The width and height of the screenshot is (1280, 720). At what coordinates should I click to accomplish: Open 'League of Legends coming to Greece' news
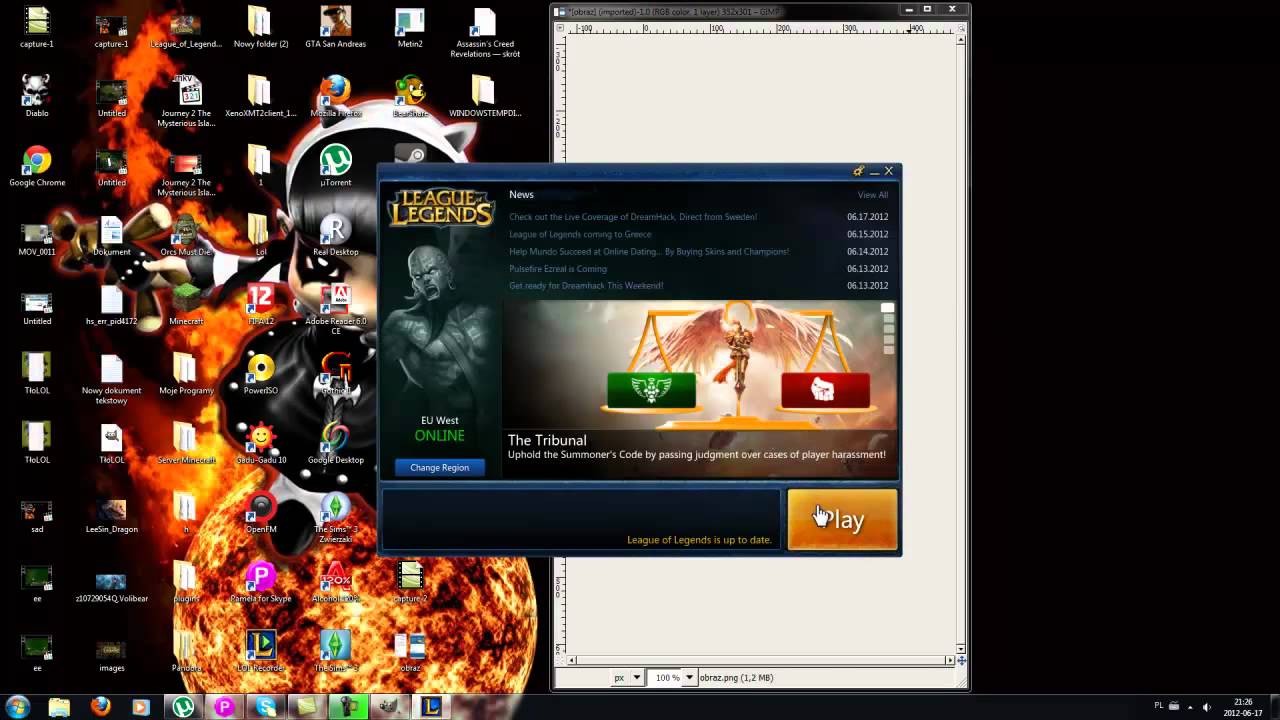580,234
